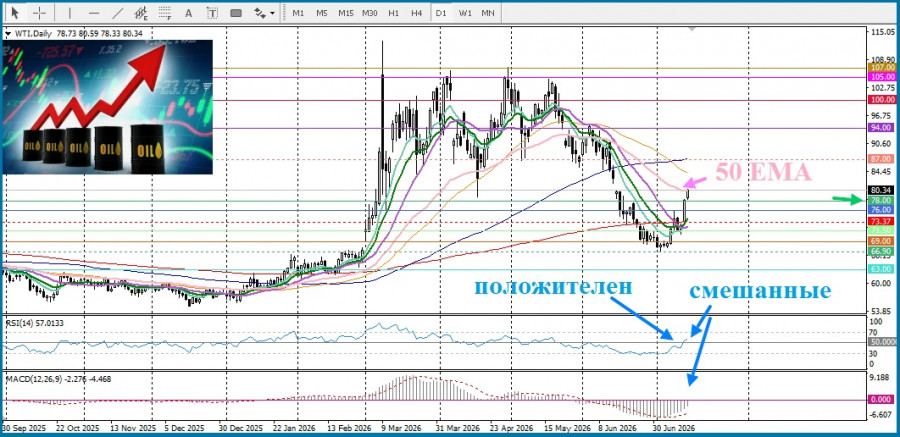Switch to M15 timeframe
The width and height of the screenshot is (900, 437).
(346, 12)
